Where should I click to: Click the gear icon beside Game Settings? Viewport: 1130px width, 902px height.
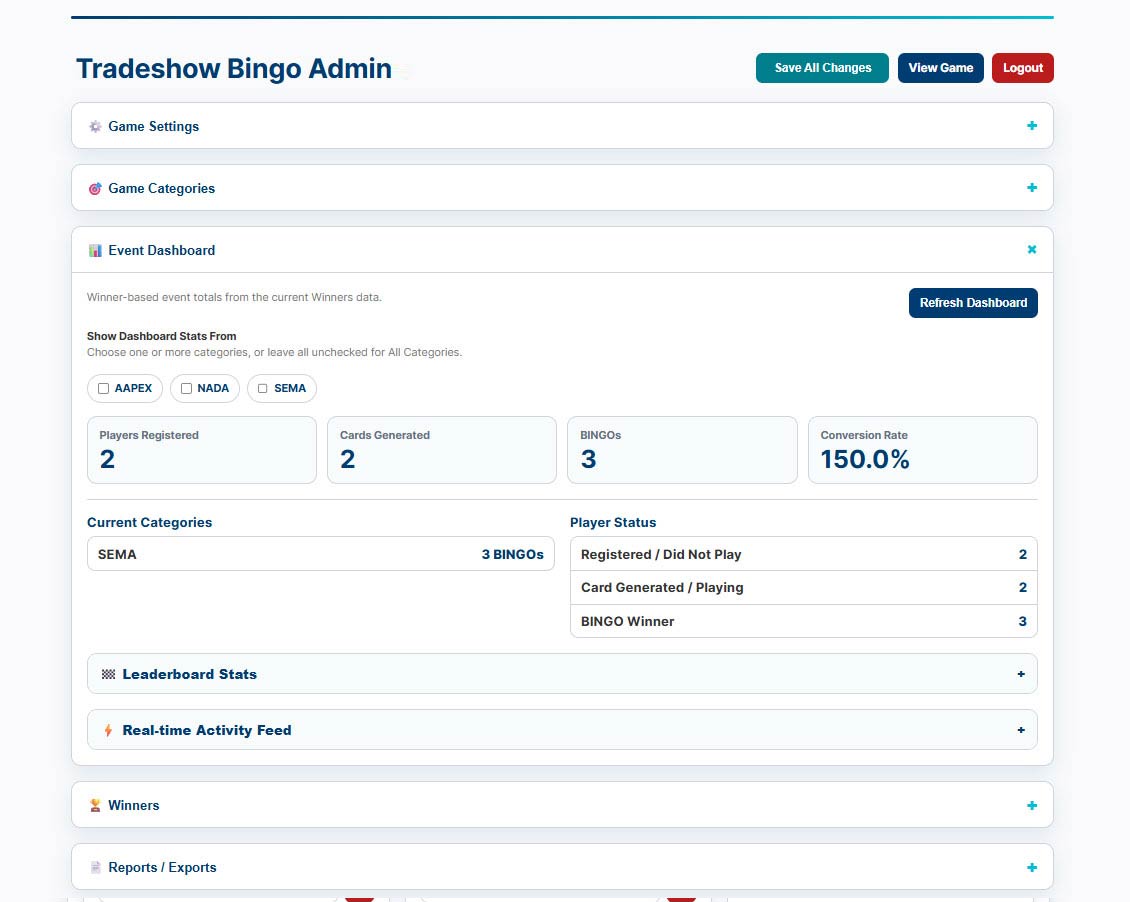95,127
